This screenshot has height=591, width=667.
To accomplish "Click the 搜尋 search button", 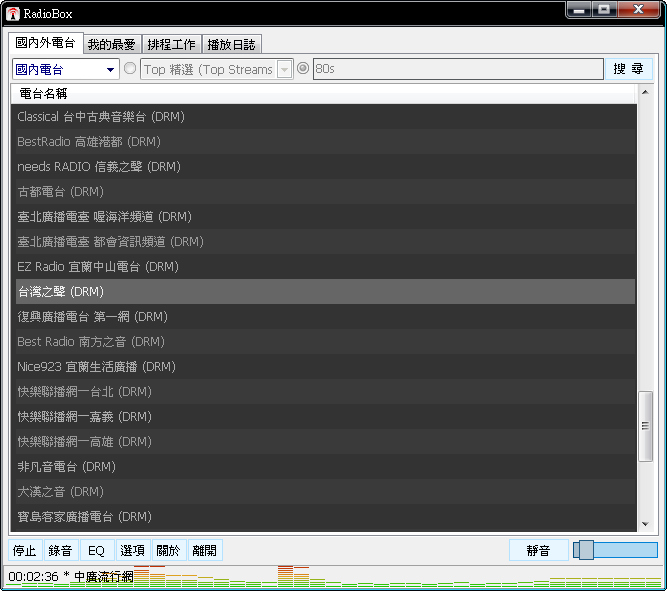I will [x=628, y=69].
